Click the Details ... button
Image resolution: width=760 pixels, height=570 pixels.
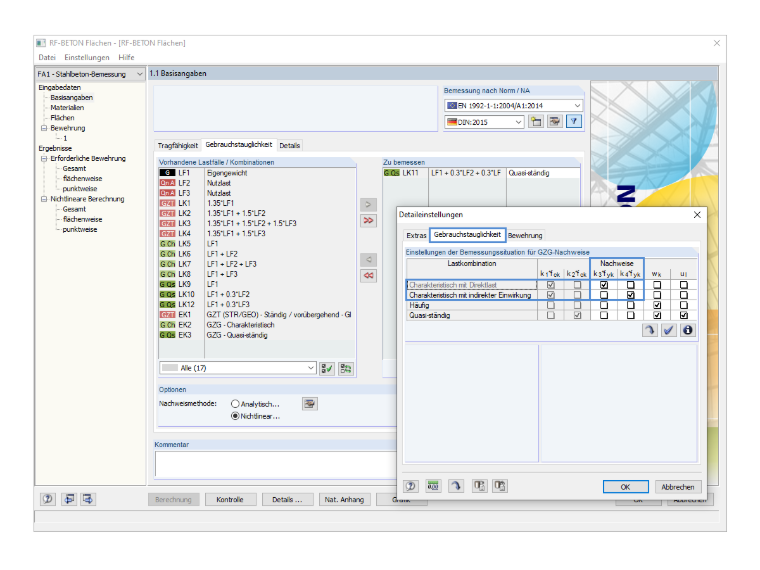tap(287, 499)
